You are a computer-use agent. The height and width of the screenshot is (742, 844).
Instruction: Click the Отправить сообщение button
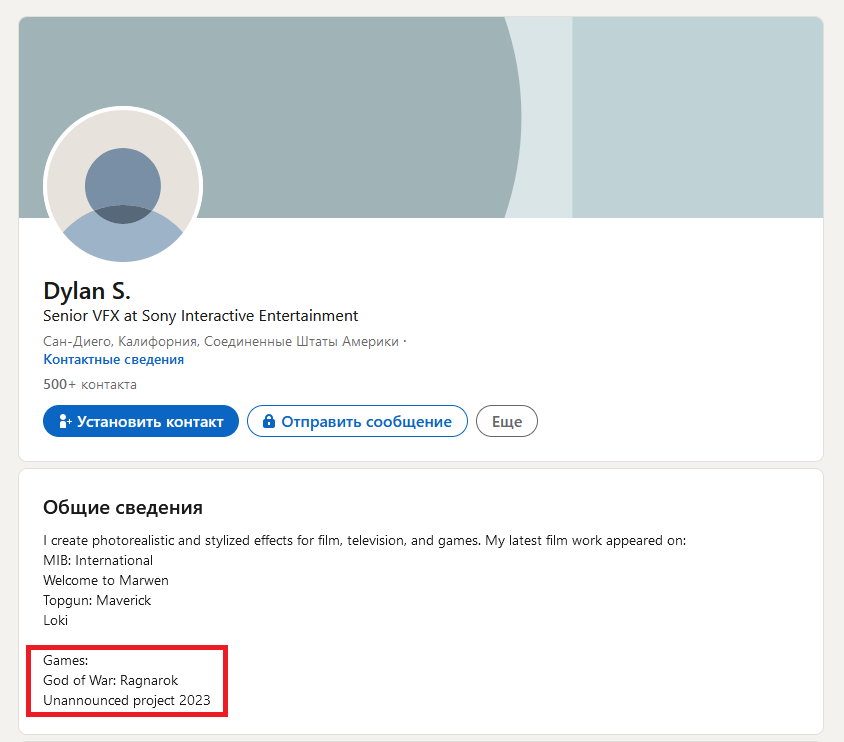(357, 421)
